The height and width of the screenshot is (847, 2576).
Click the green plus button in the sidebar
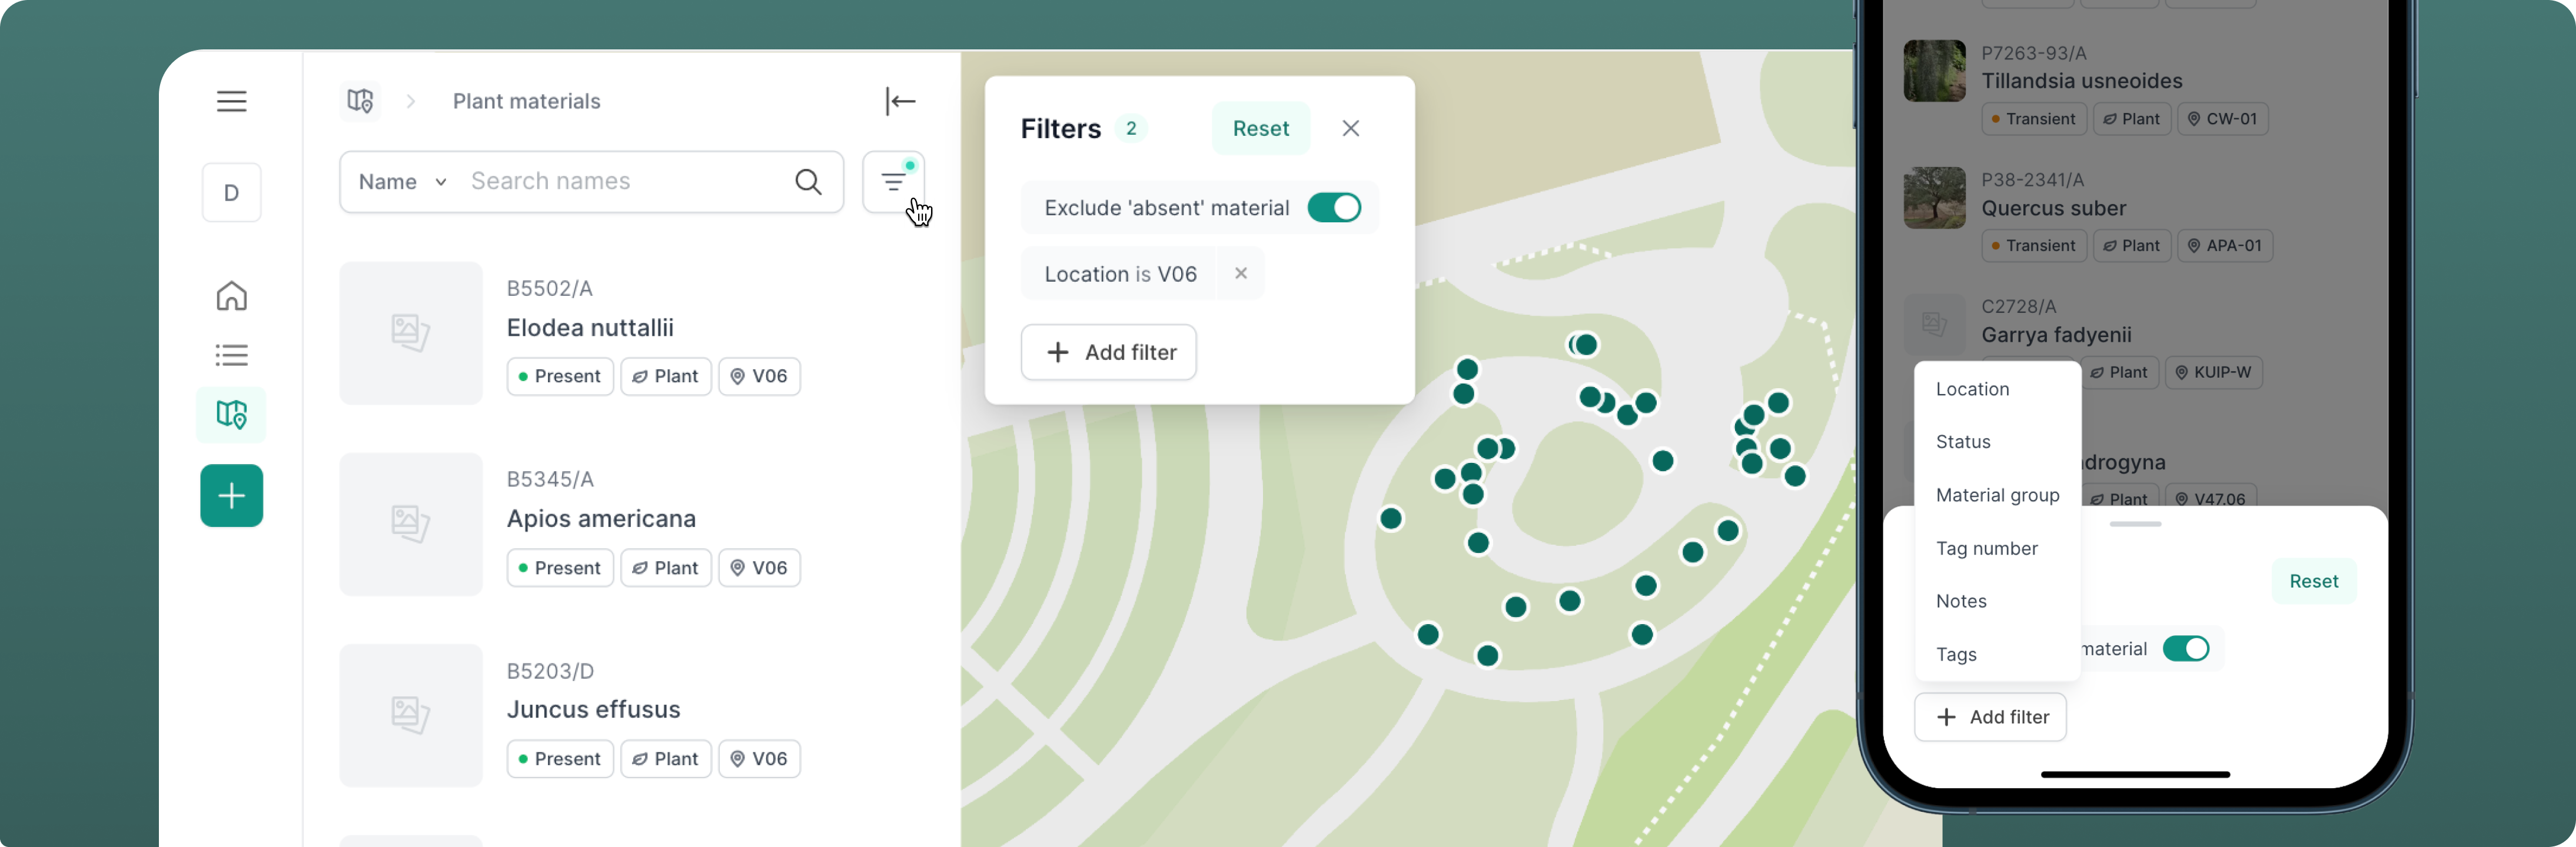click(231, 495)
